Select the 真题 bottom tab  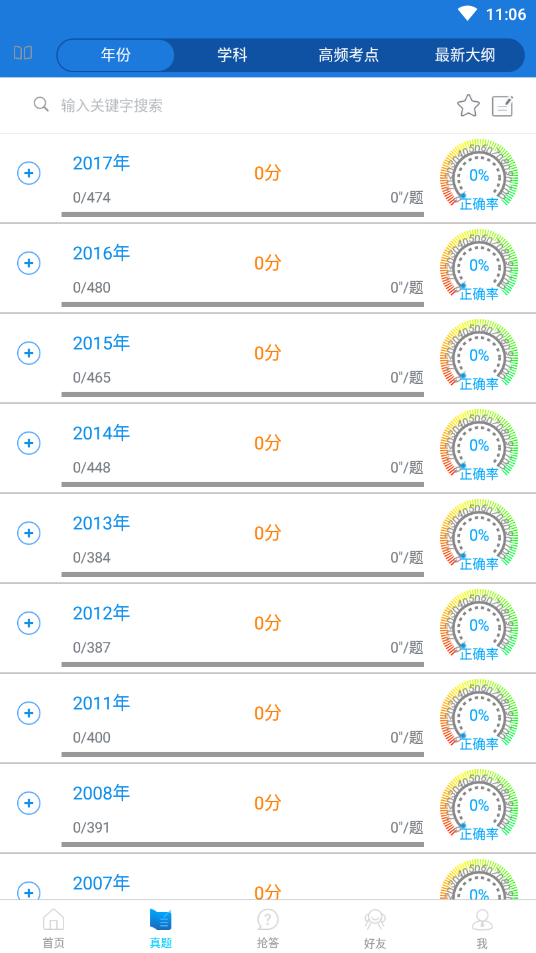tap(160, 928)
